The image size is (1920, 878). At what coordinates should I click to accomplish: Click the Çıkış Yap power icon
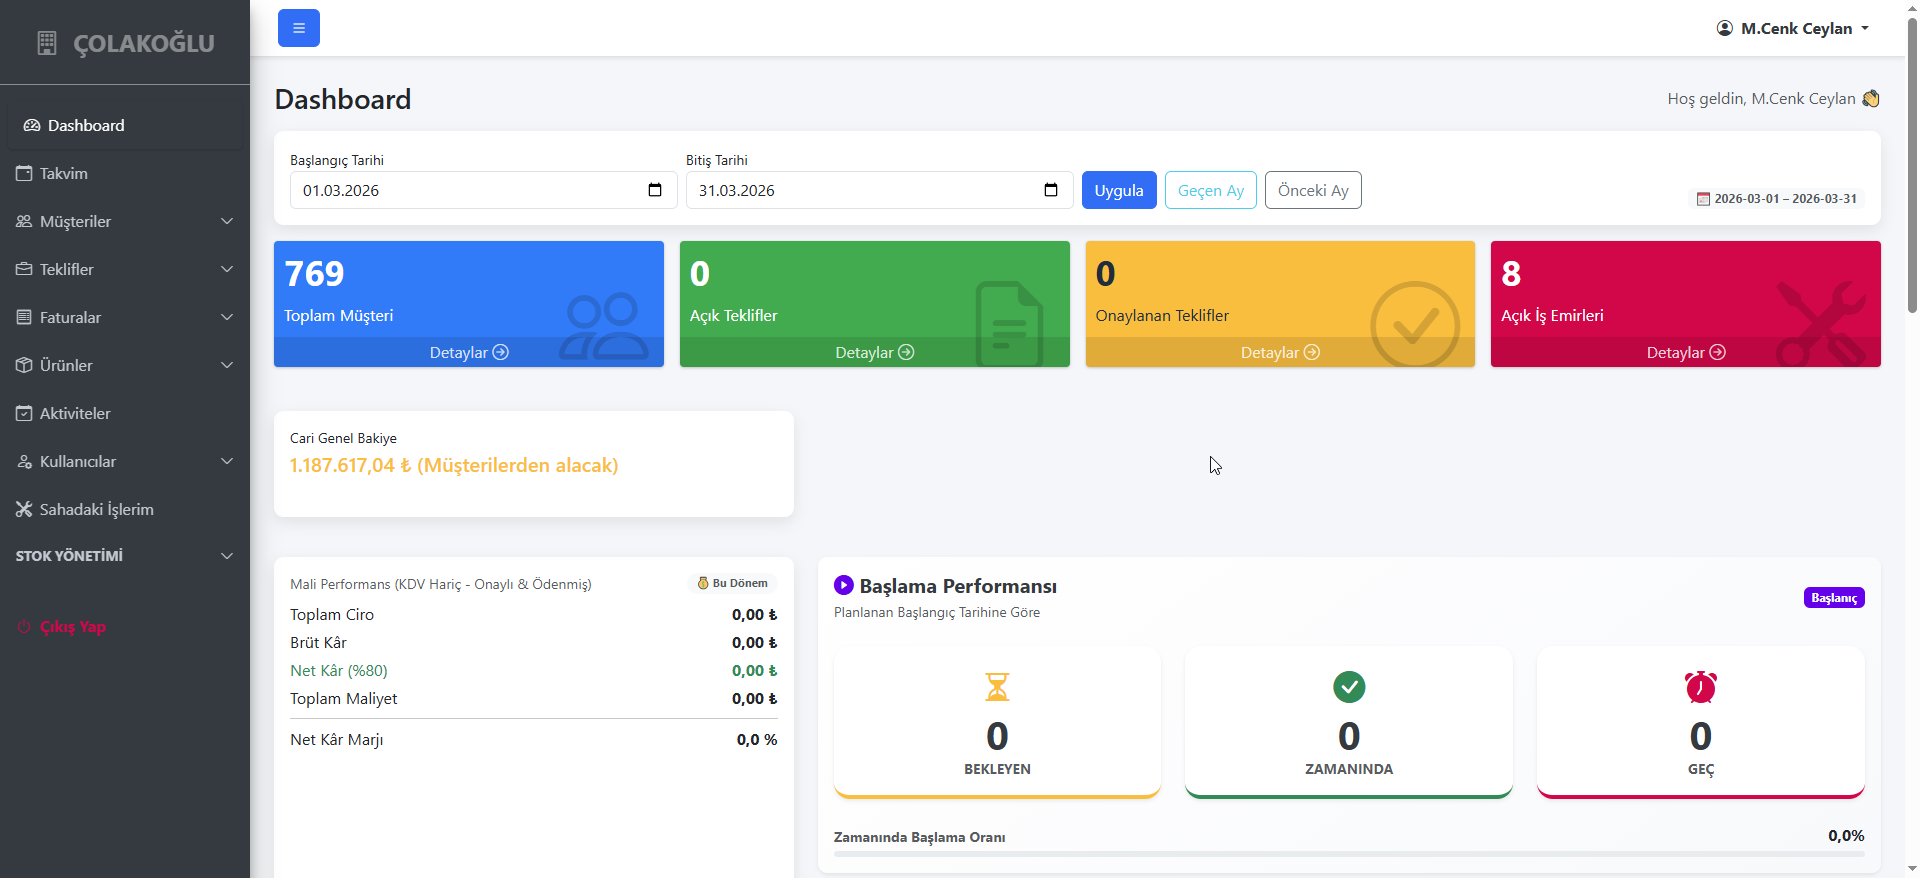(x=24, y=627)
